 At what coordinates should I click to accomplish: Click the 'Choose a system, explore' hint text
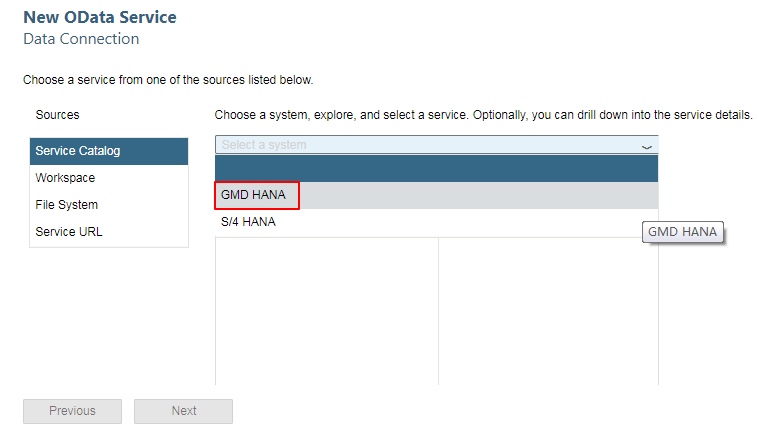pos(483,115)
